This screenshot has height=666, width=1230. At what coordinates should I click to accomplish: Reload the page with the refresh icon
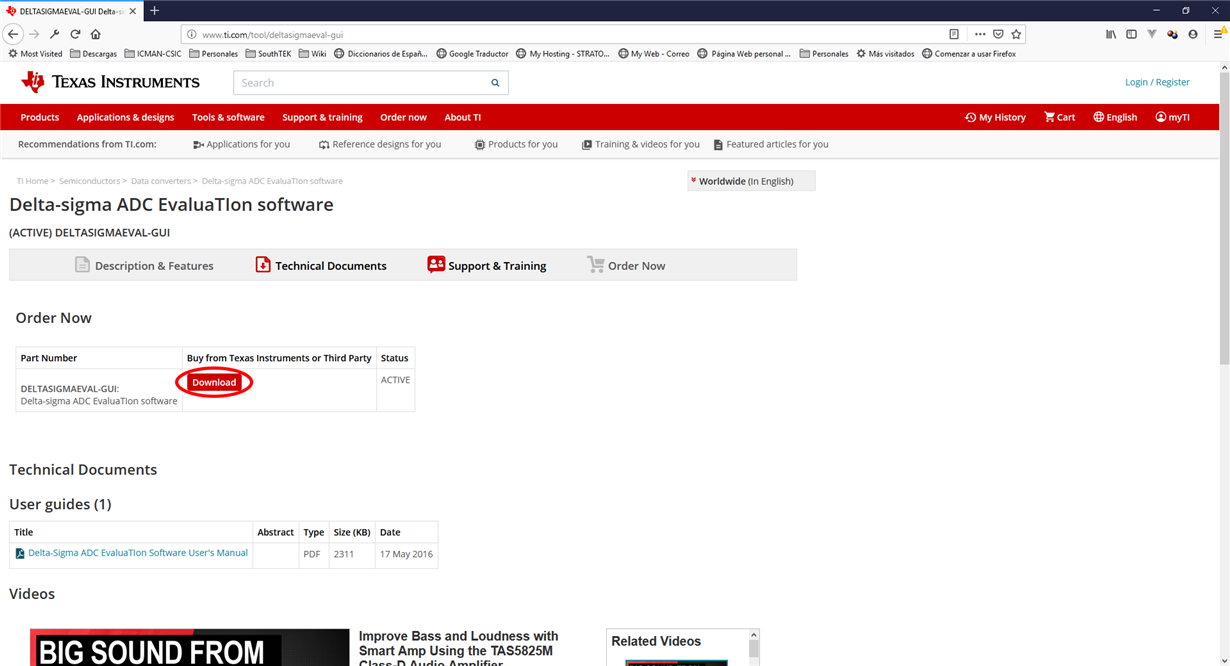[75, 34]
